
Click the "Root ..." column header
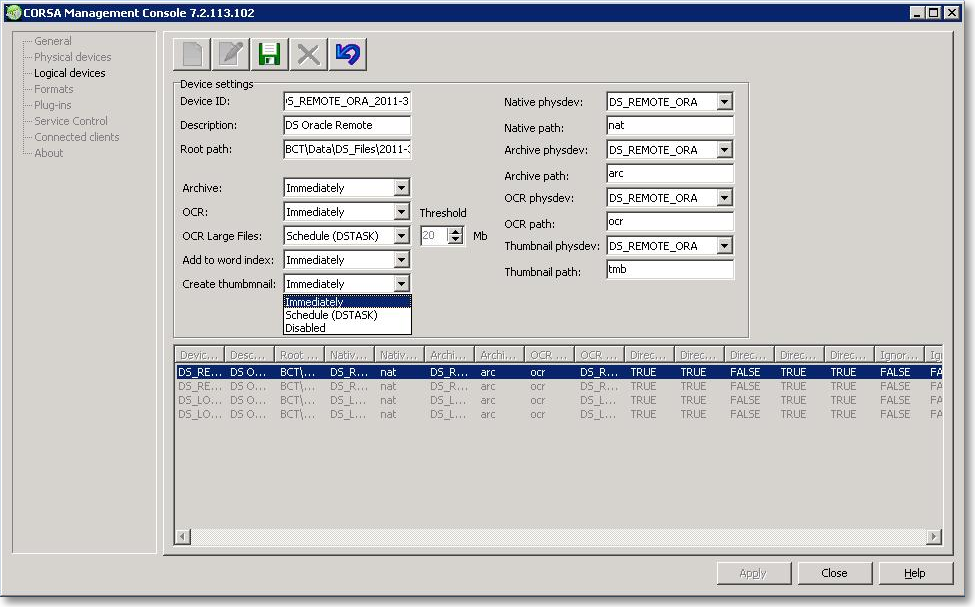pyautogui.click(x=299, y=355)
